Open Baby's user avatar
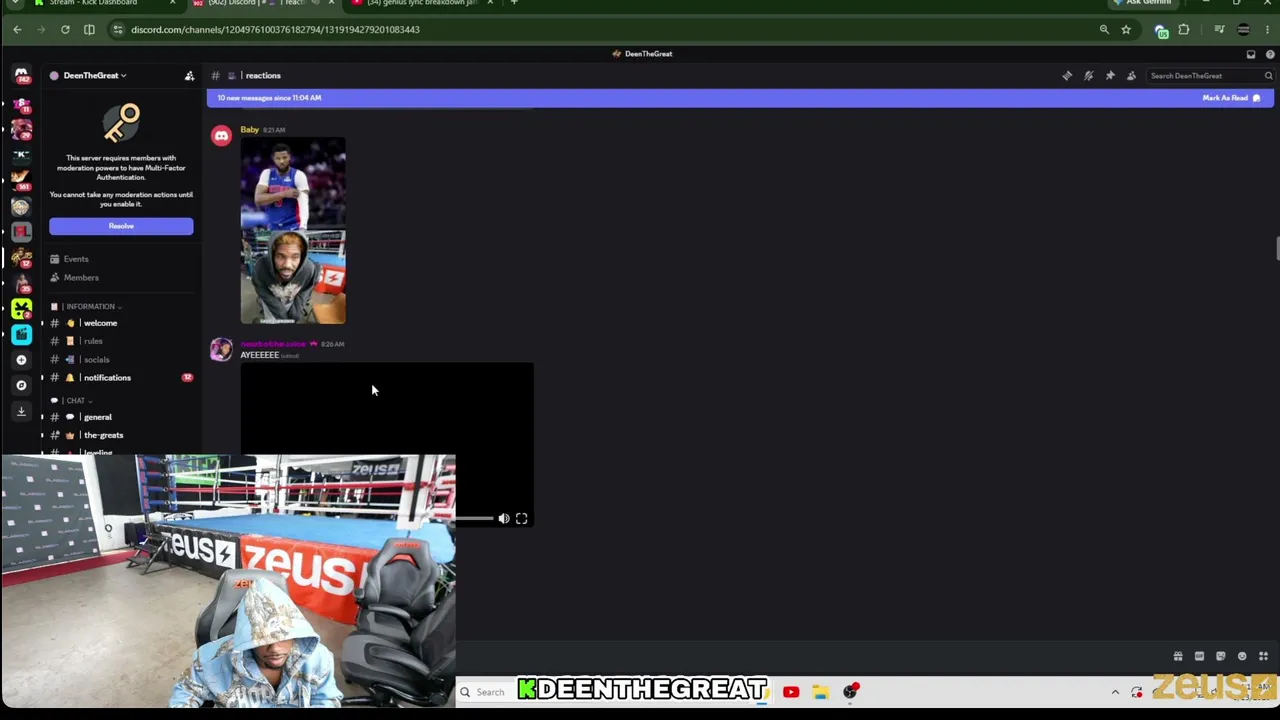This screenshot has height=720, width=1280. (x=221, y=136)
